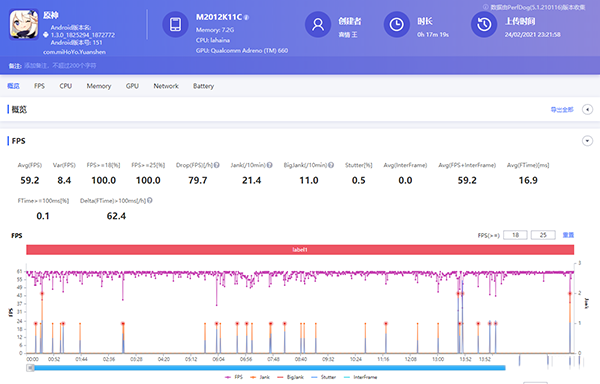Click help icon next to BigJank(/10min)
This screenshot has width=600, height=384.
pyautogui.click(x=331, y=165)
